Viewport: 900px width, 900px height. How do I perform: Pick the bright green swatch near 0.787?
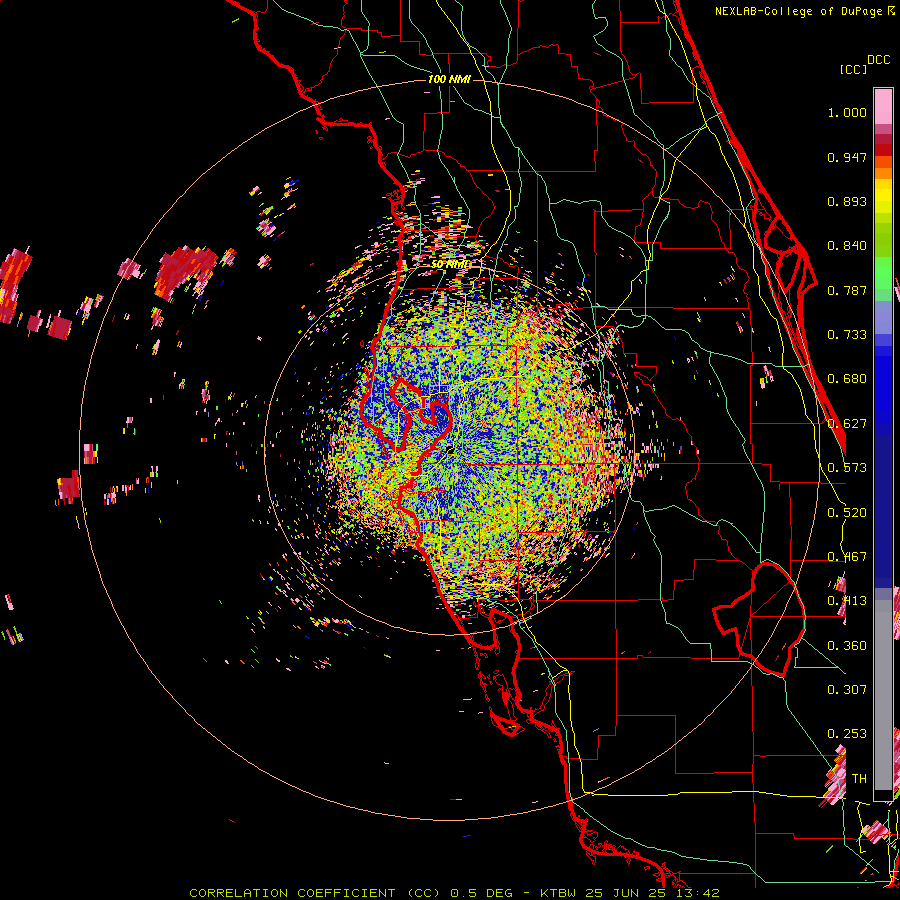pyautogui.click(x=883, y=274)
